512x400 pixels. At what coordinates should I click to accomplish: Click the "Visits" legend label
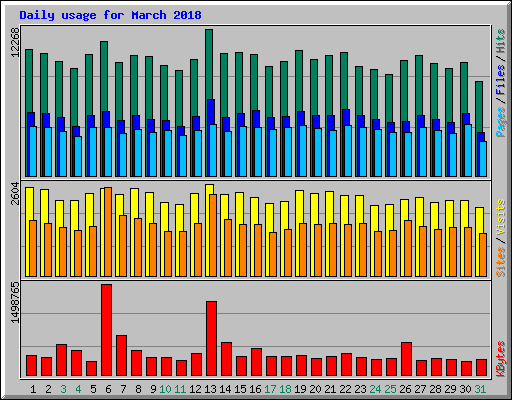(x=500, y=218)
